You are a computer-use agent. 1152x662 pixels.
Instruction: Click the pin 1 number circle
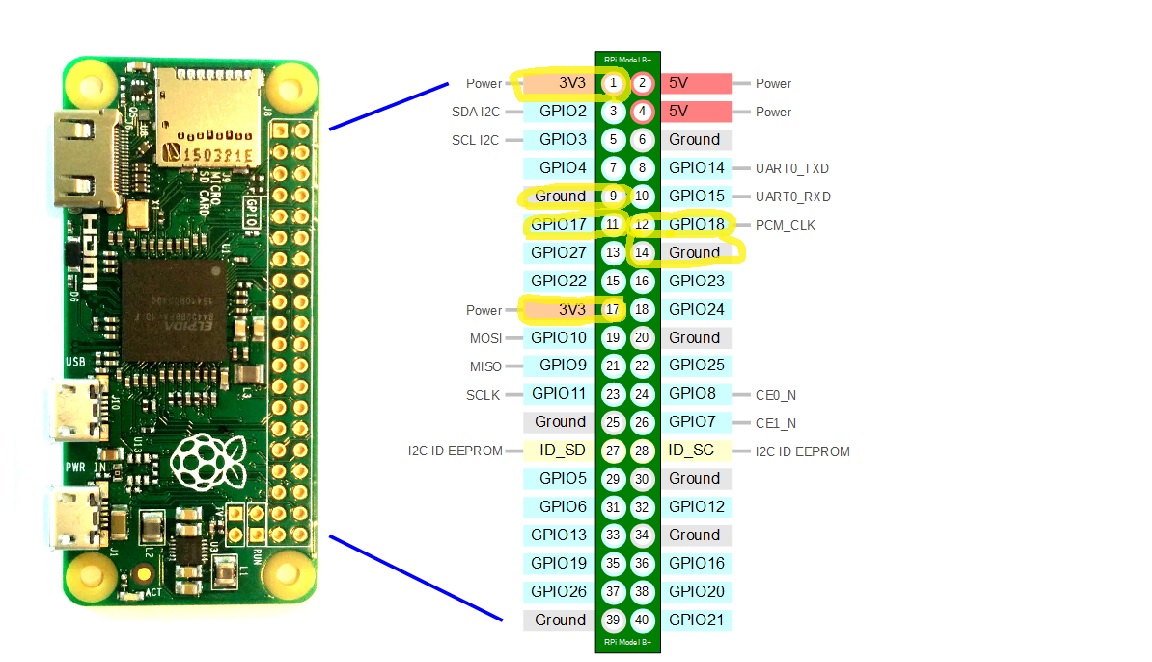613,83
